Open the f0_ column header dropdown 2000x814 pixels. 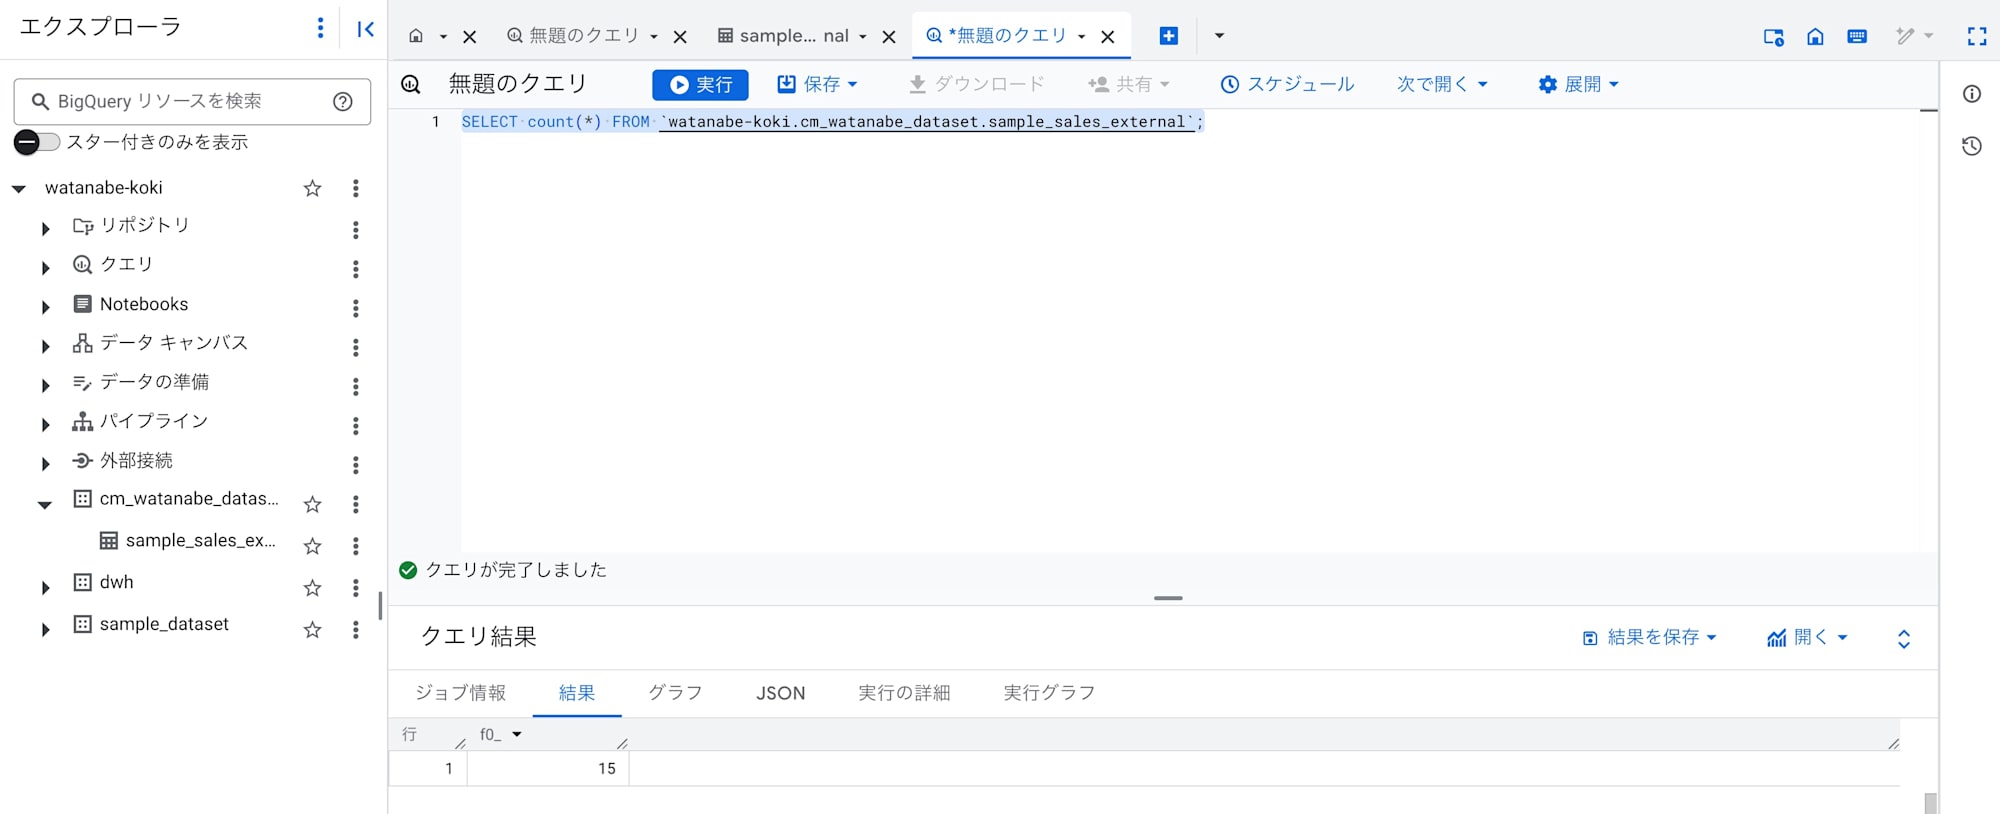click(517, 735)
